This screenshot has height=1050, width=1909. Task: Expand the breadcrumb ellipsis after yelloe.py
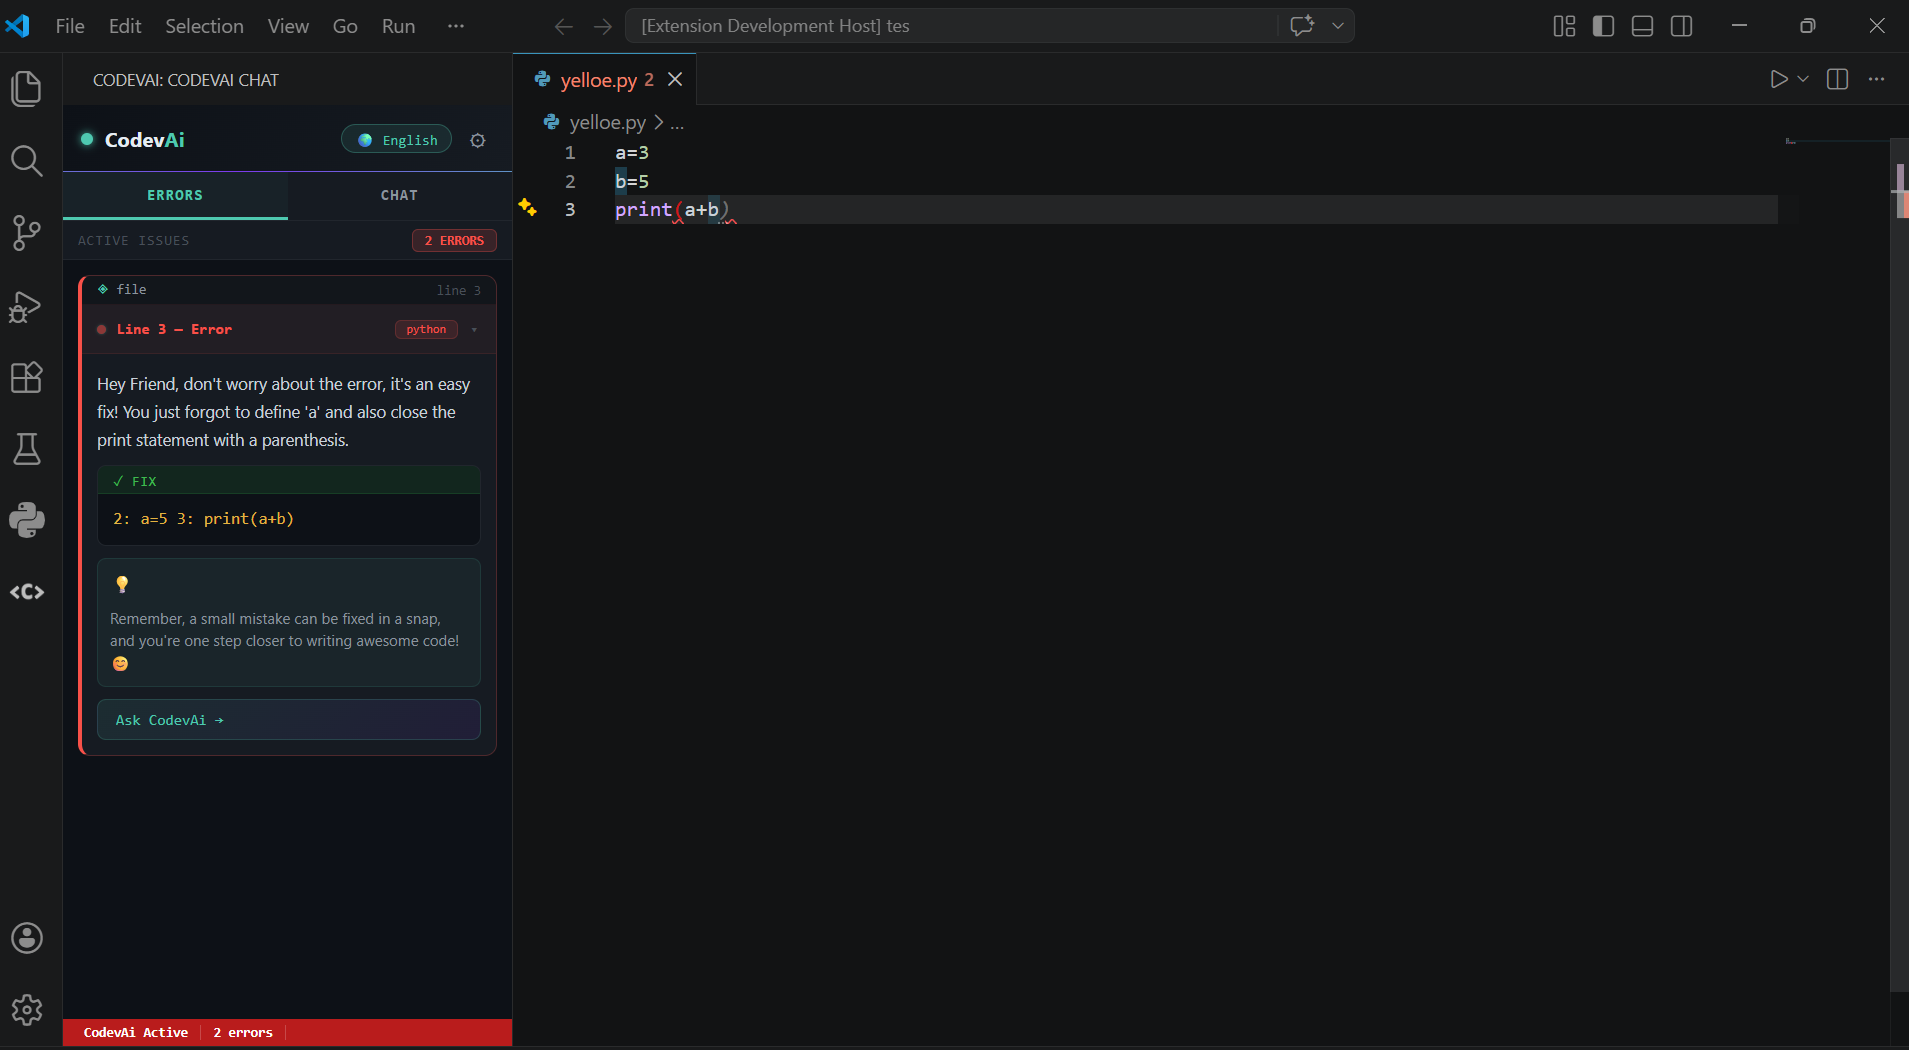(677, 123)
